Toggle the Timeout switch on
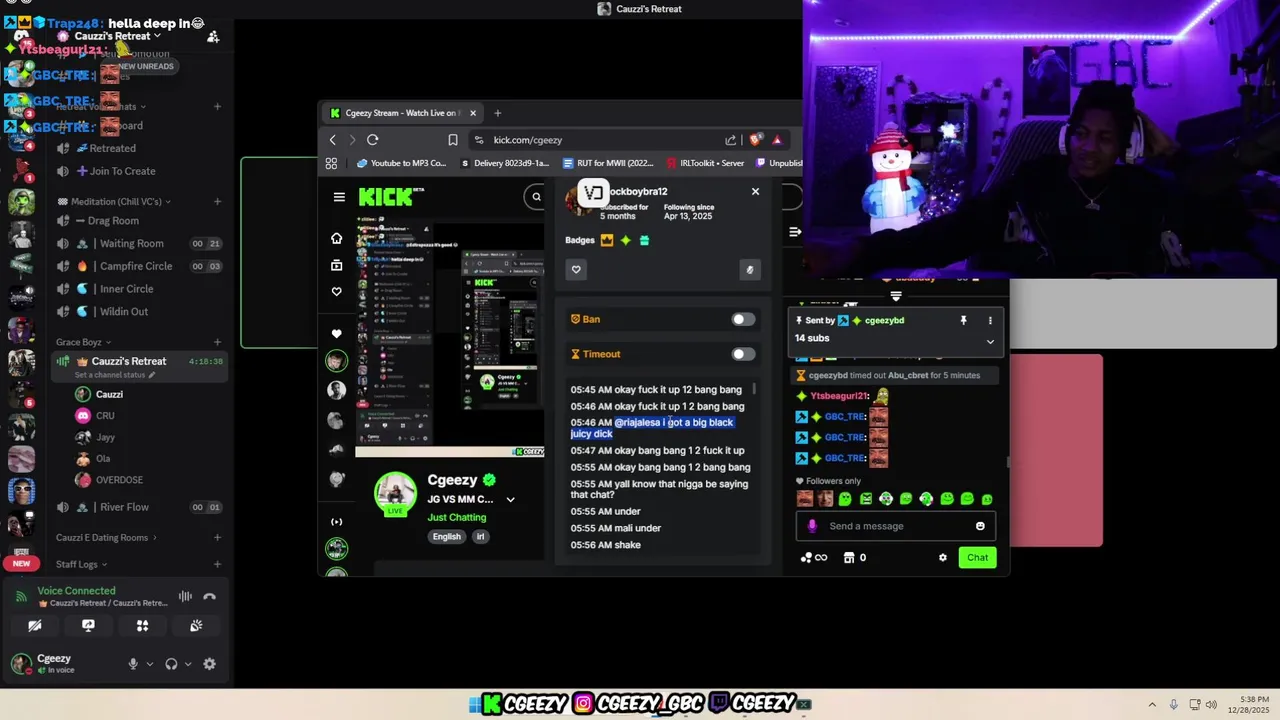1280x720 pixels. pyautogui.click(x=743, y=354)
